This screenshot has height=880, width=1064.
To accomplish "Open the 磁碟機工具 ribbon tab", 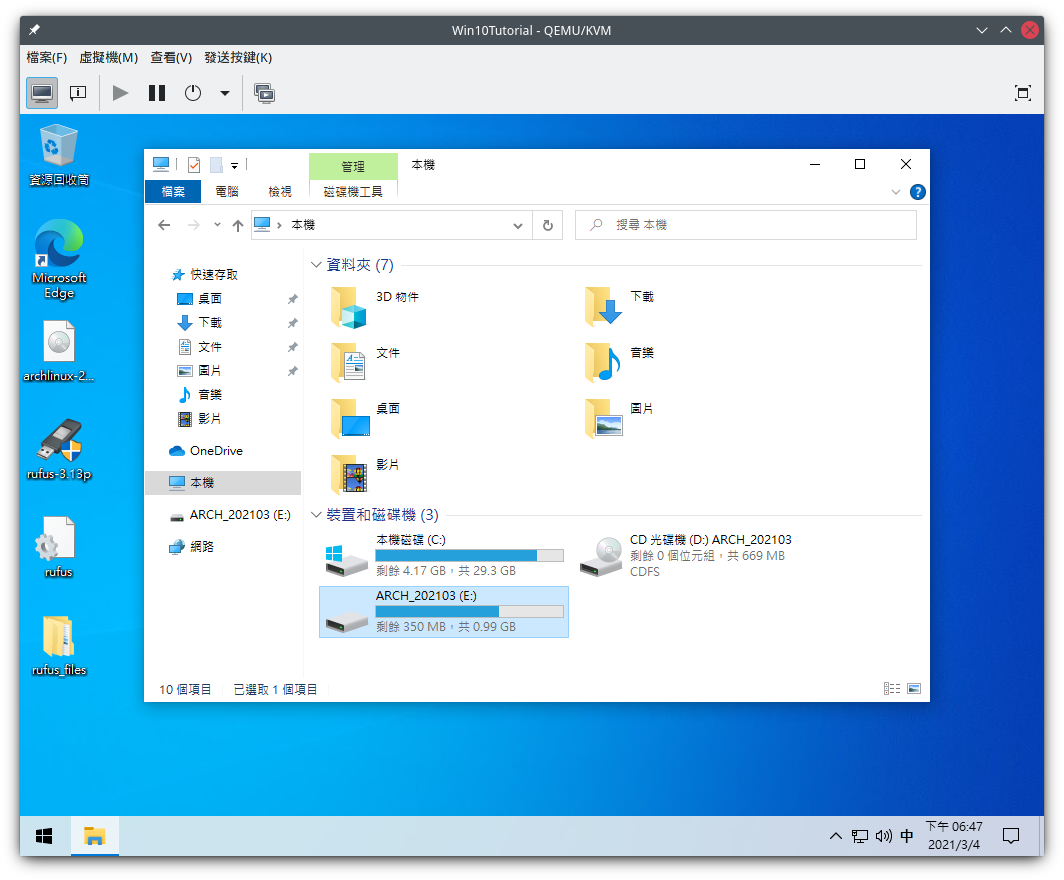I will tap(353, 192).
